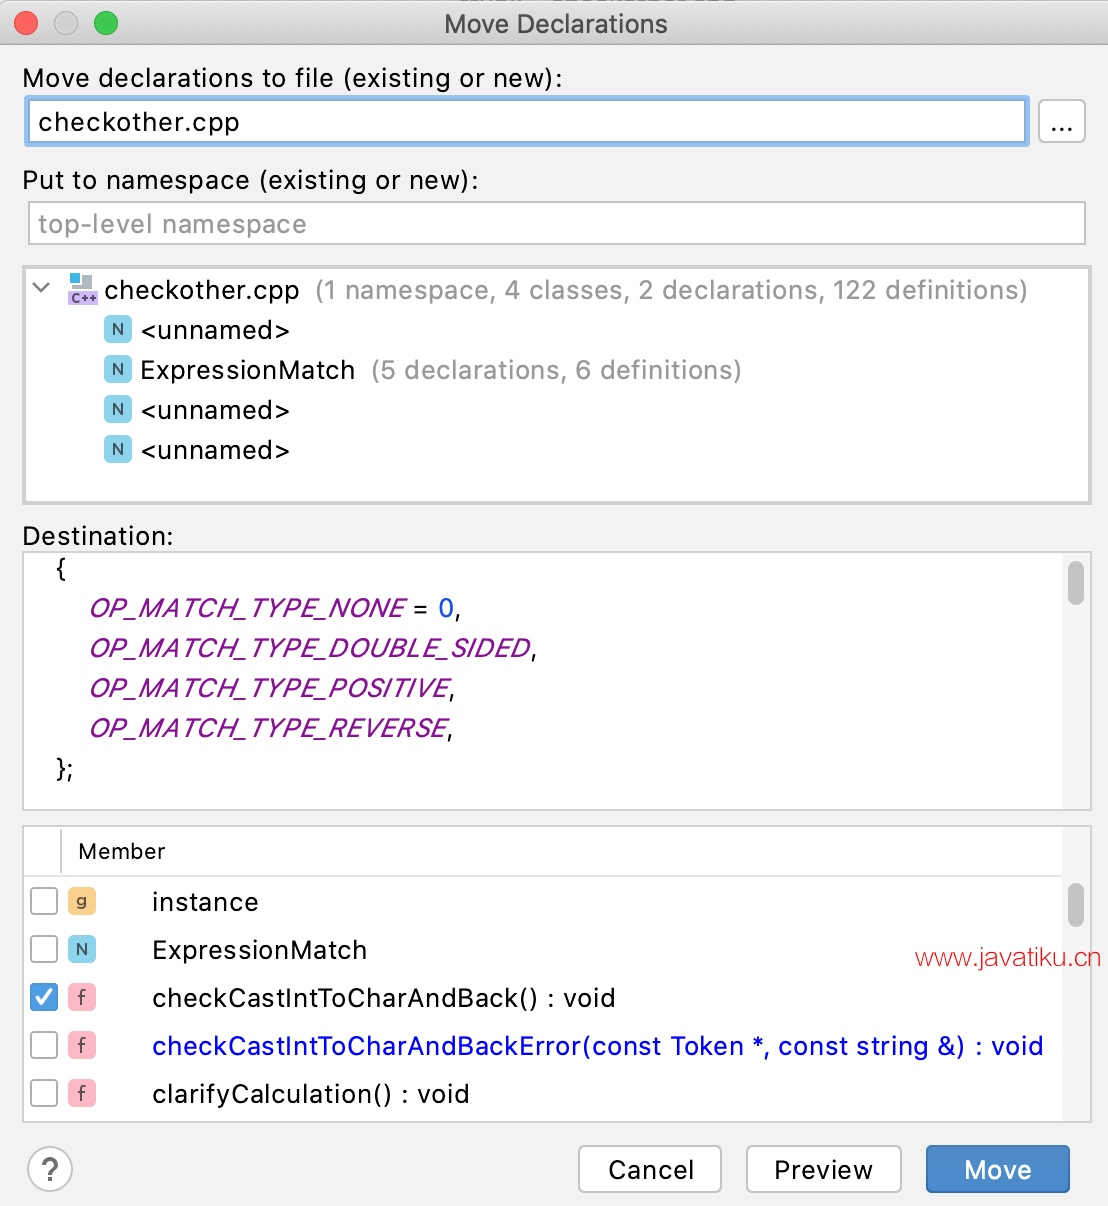1108x1206 pixels.
Task: Click the 'f' icon beside clarifyCalculation()
Action: [x=82, y=1093]
